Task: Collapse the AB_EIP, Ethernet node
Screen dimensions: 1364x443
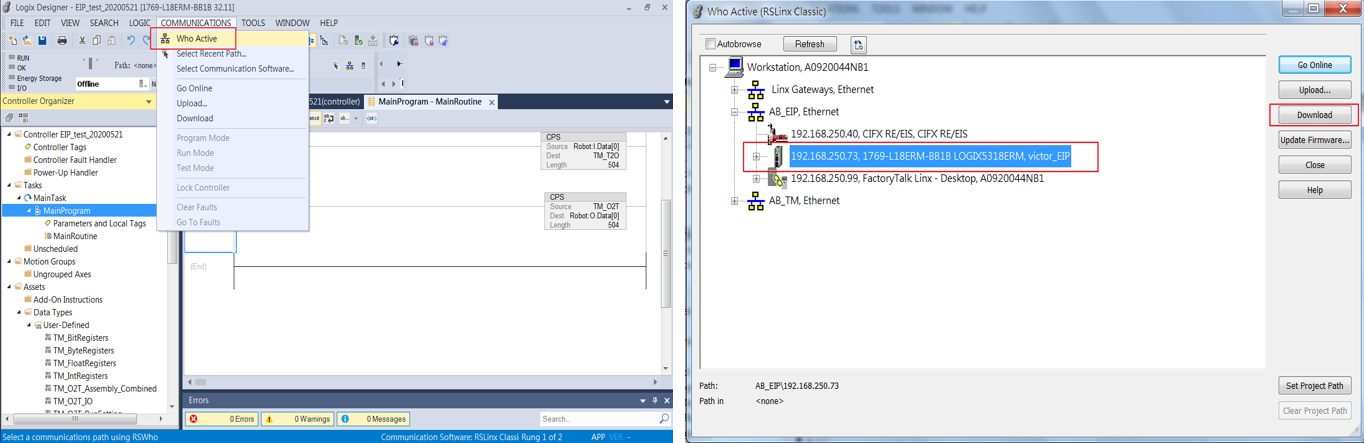Action: point(734,112)
